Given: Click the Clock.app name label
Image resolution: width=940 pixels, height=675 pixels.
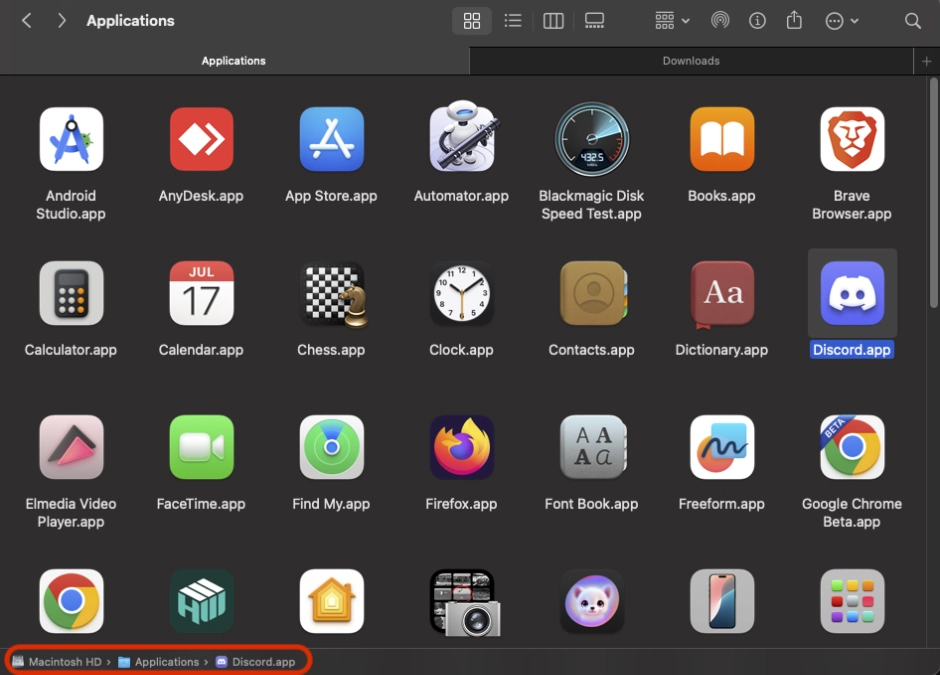Looking at the screenshot, I should tap(461, 349).
